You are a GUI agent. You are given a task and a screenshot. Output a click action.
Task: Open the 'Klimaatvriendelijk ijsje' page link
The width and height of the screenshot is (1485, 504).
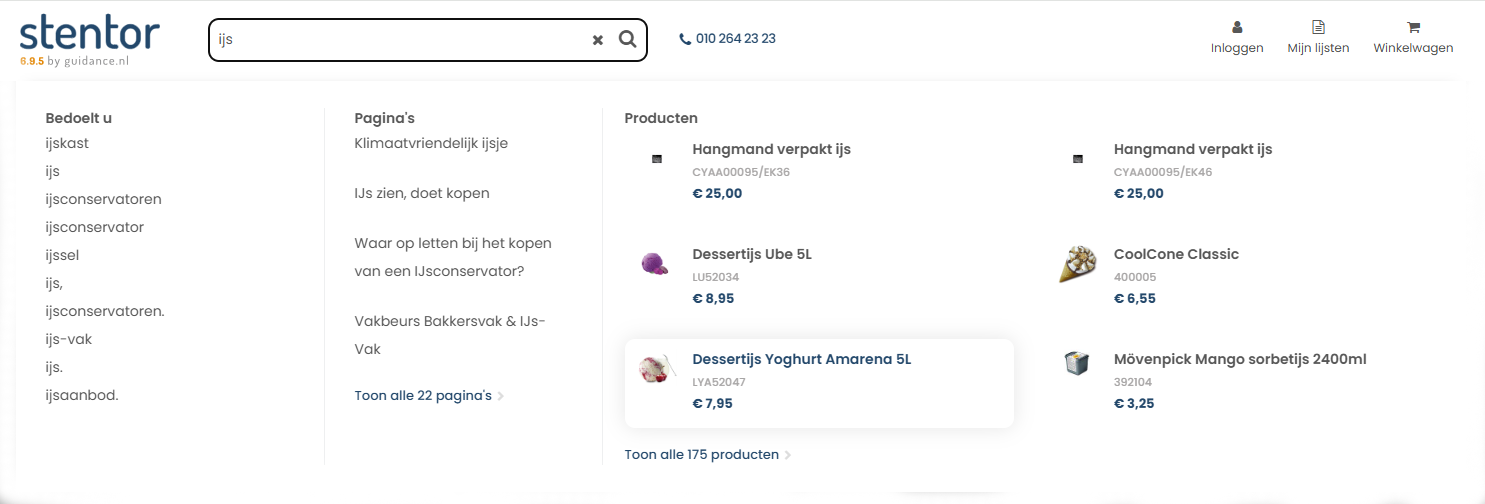[x=431, y=143]
